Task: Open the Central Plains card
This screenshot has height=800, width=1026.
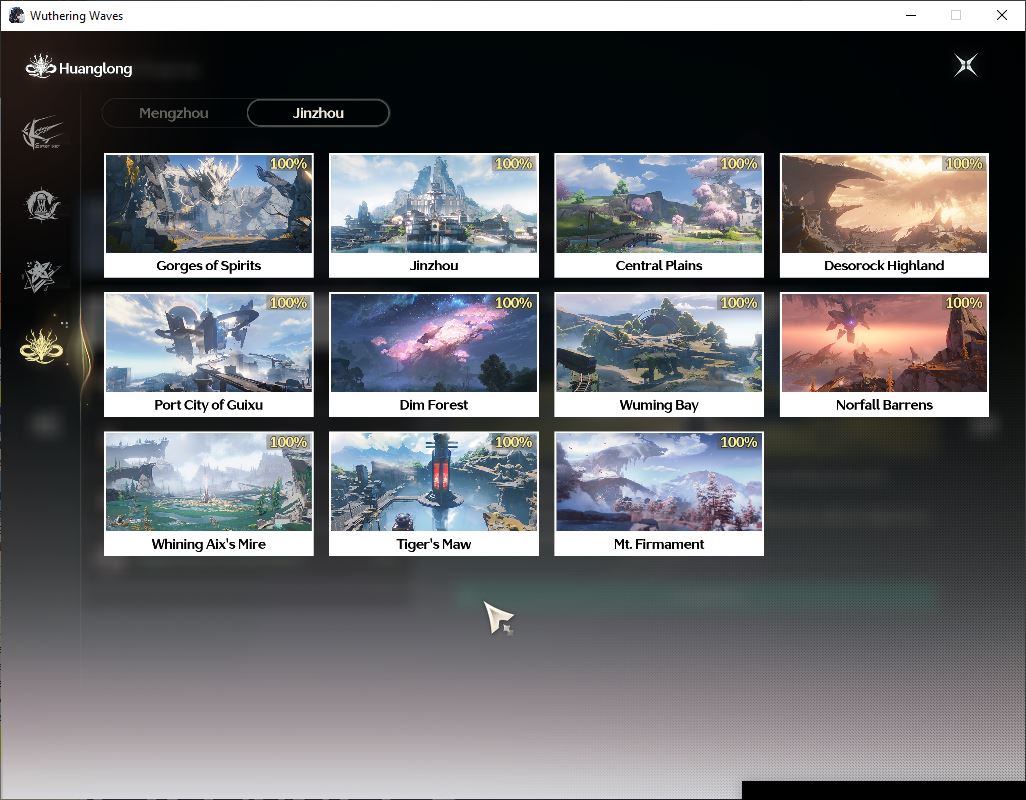Action: click(x=659, y=215)
